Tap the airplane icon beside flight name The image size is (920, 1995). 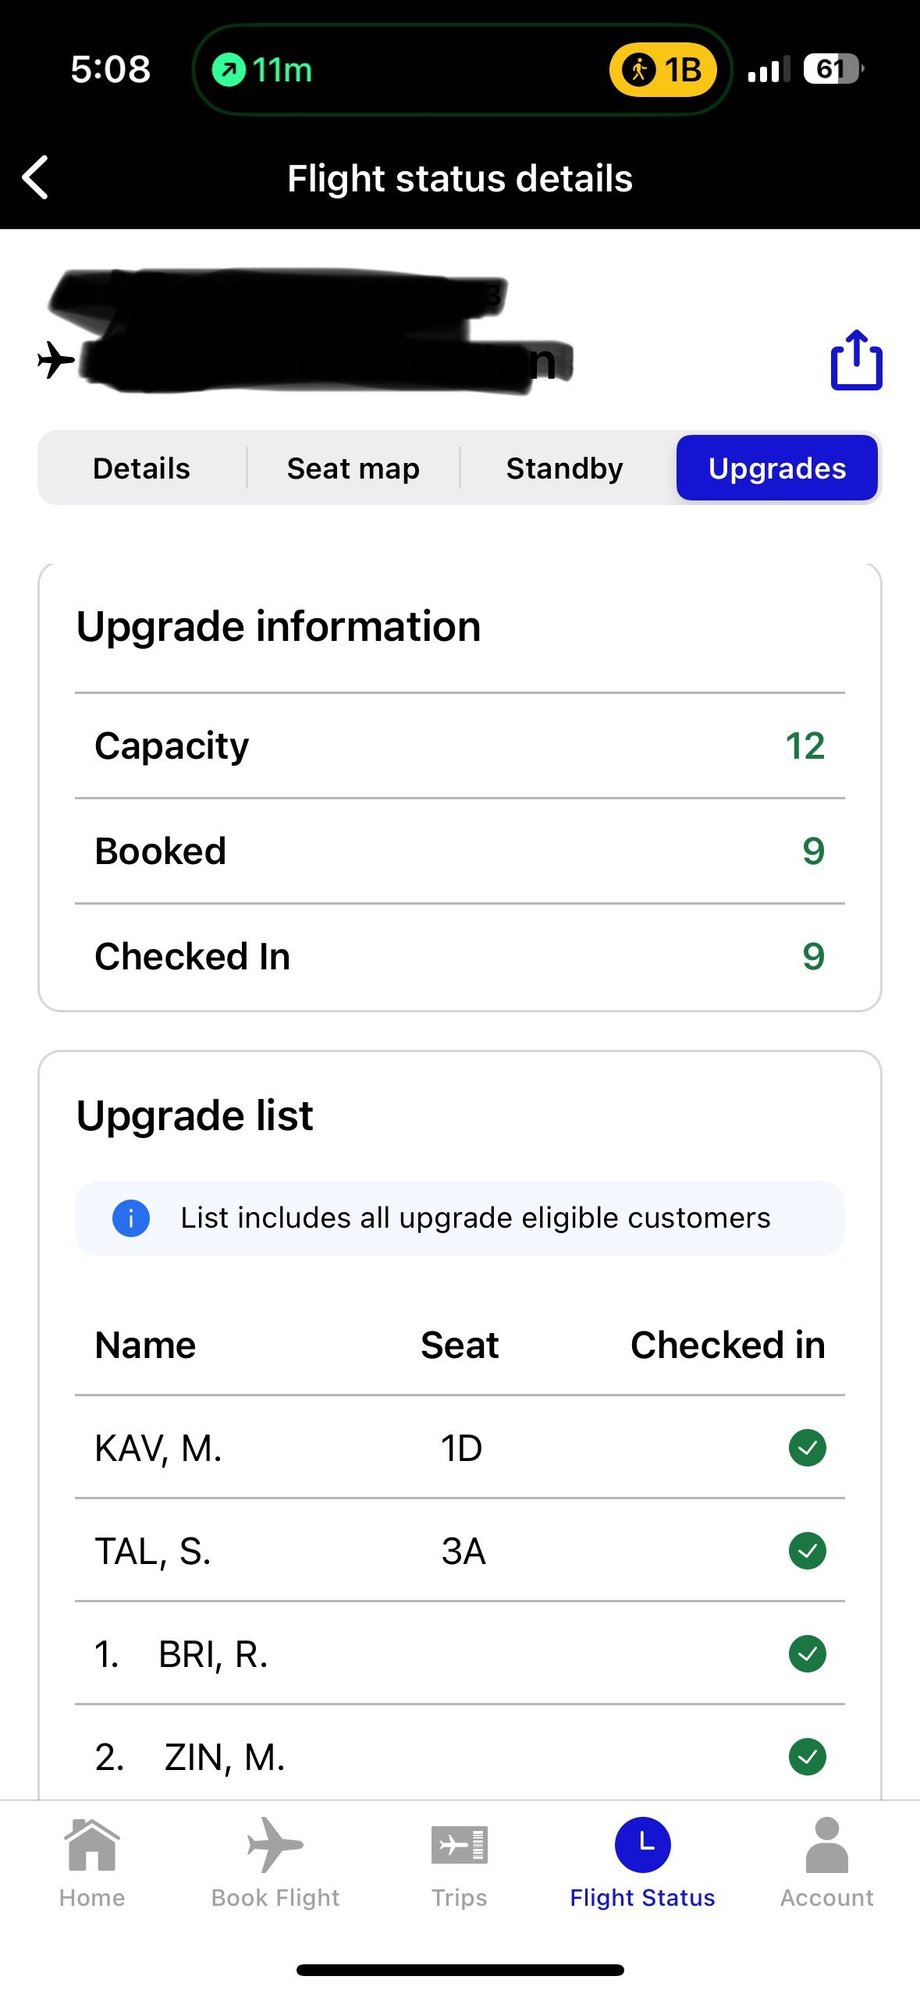(56, 360)
